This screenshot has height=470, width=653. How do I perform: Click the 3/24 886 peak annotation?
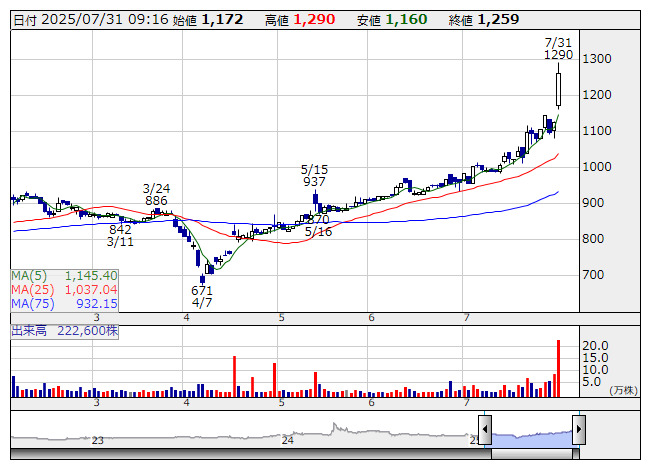click(156, 194)
